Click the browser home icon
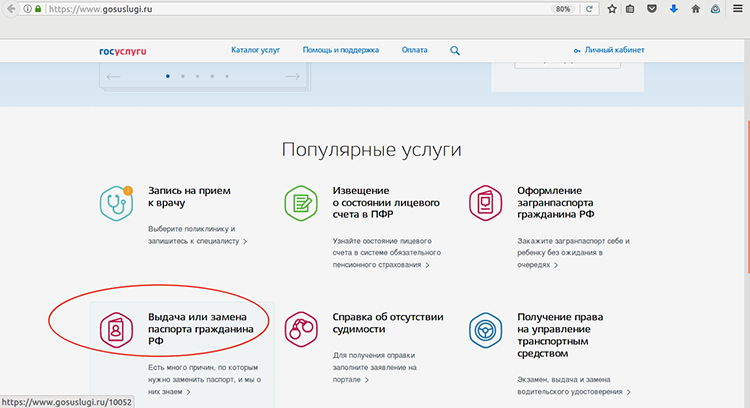This screenshot has height=408, width=750. coord(695,9)
